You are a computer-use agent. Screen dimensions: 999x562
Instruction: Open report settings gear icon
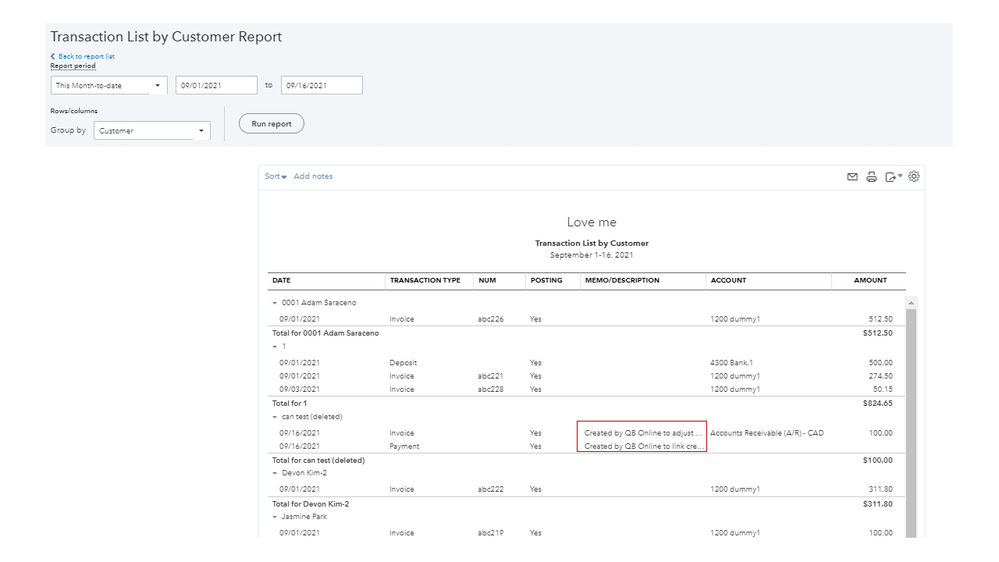(914, 177)
